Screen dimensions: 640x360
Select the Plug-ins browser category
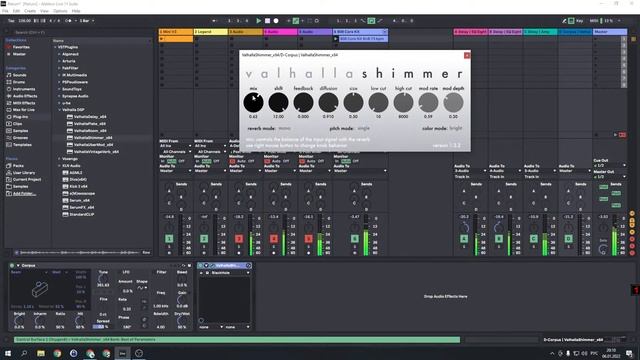[20, 117]
